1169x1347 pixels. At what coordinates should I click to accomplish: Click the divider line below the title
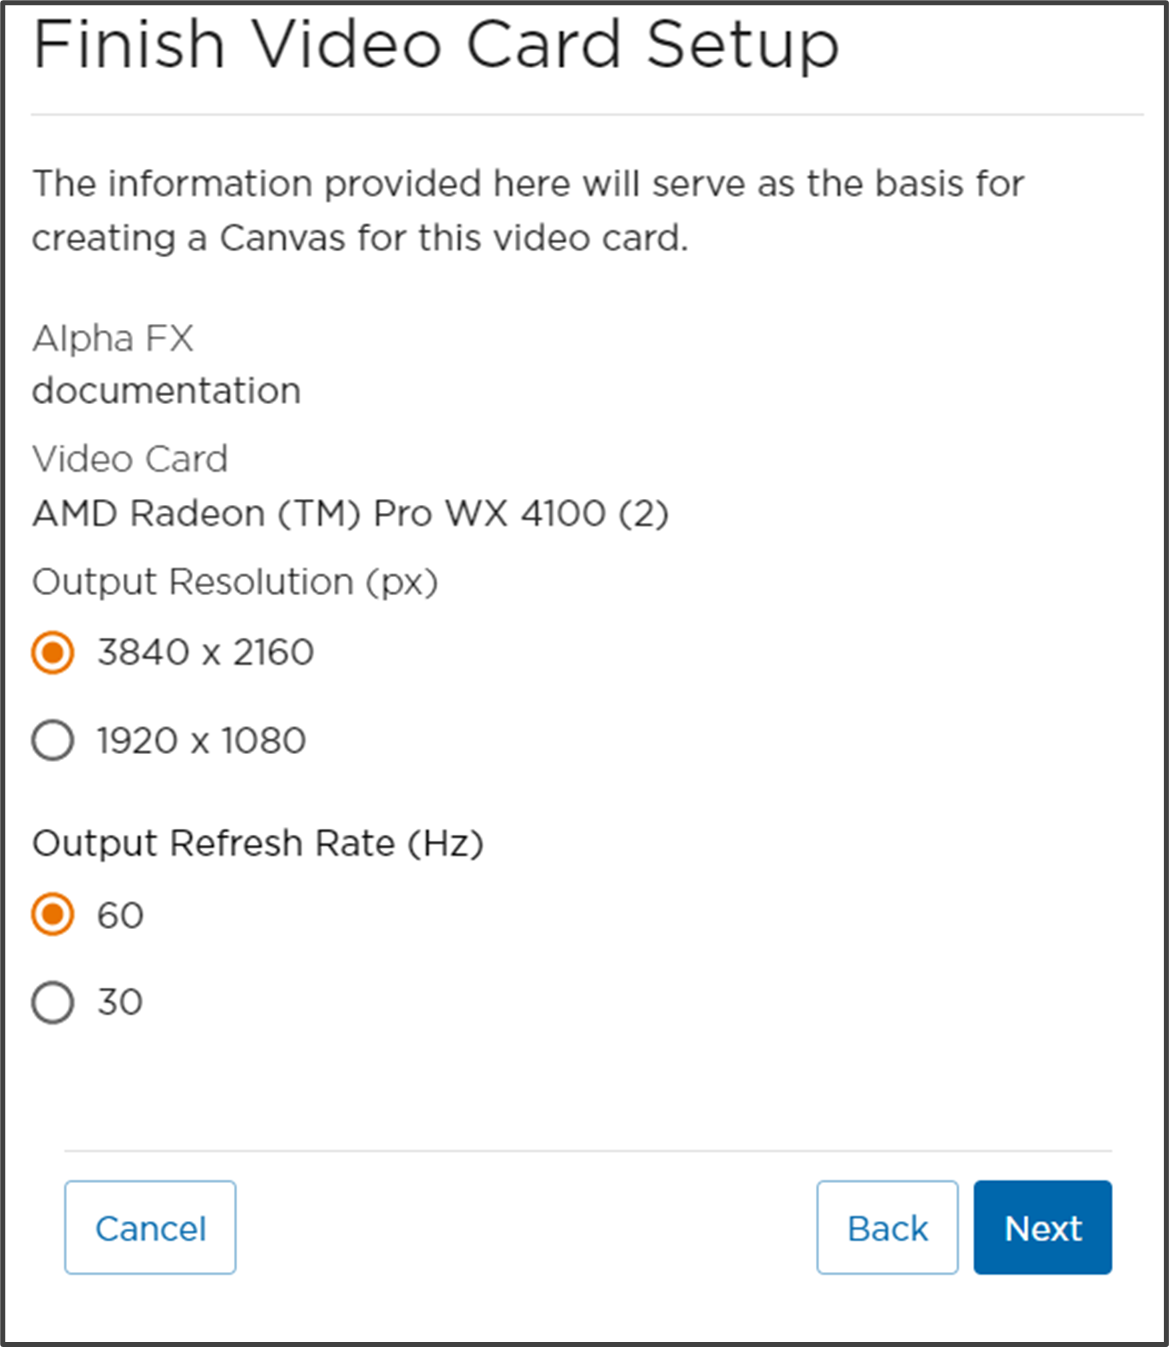[x=587, y=115]
